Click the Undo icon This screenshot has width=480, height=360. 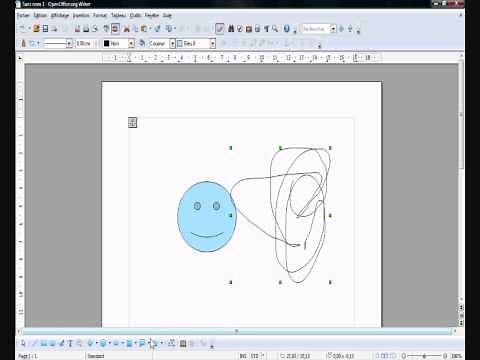pos(169,29)
